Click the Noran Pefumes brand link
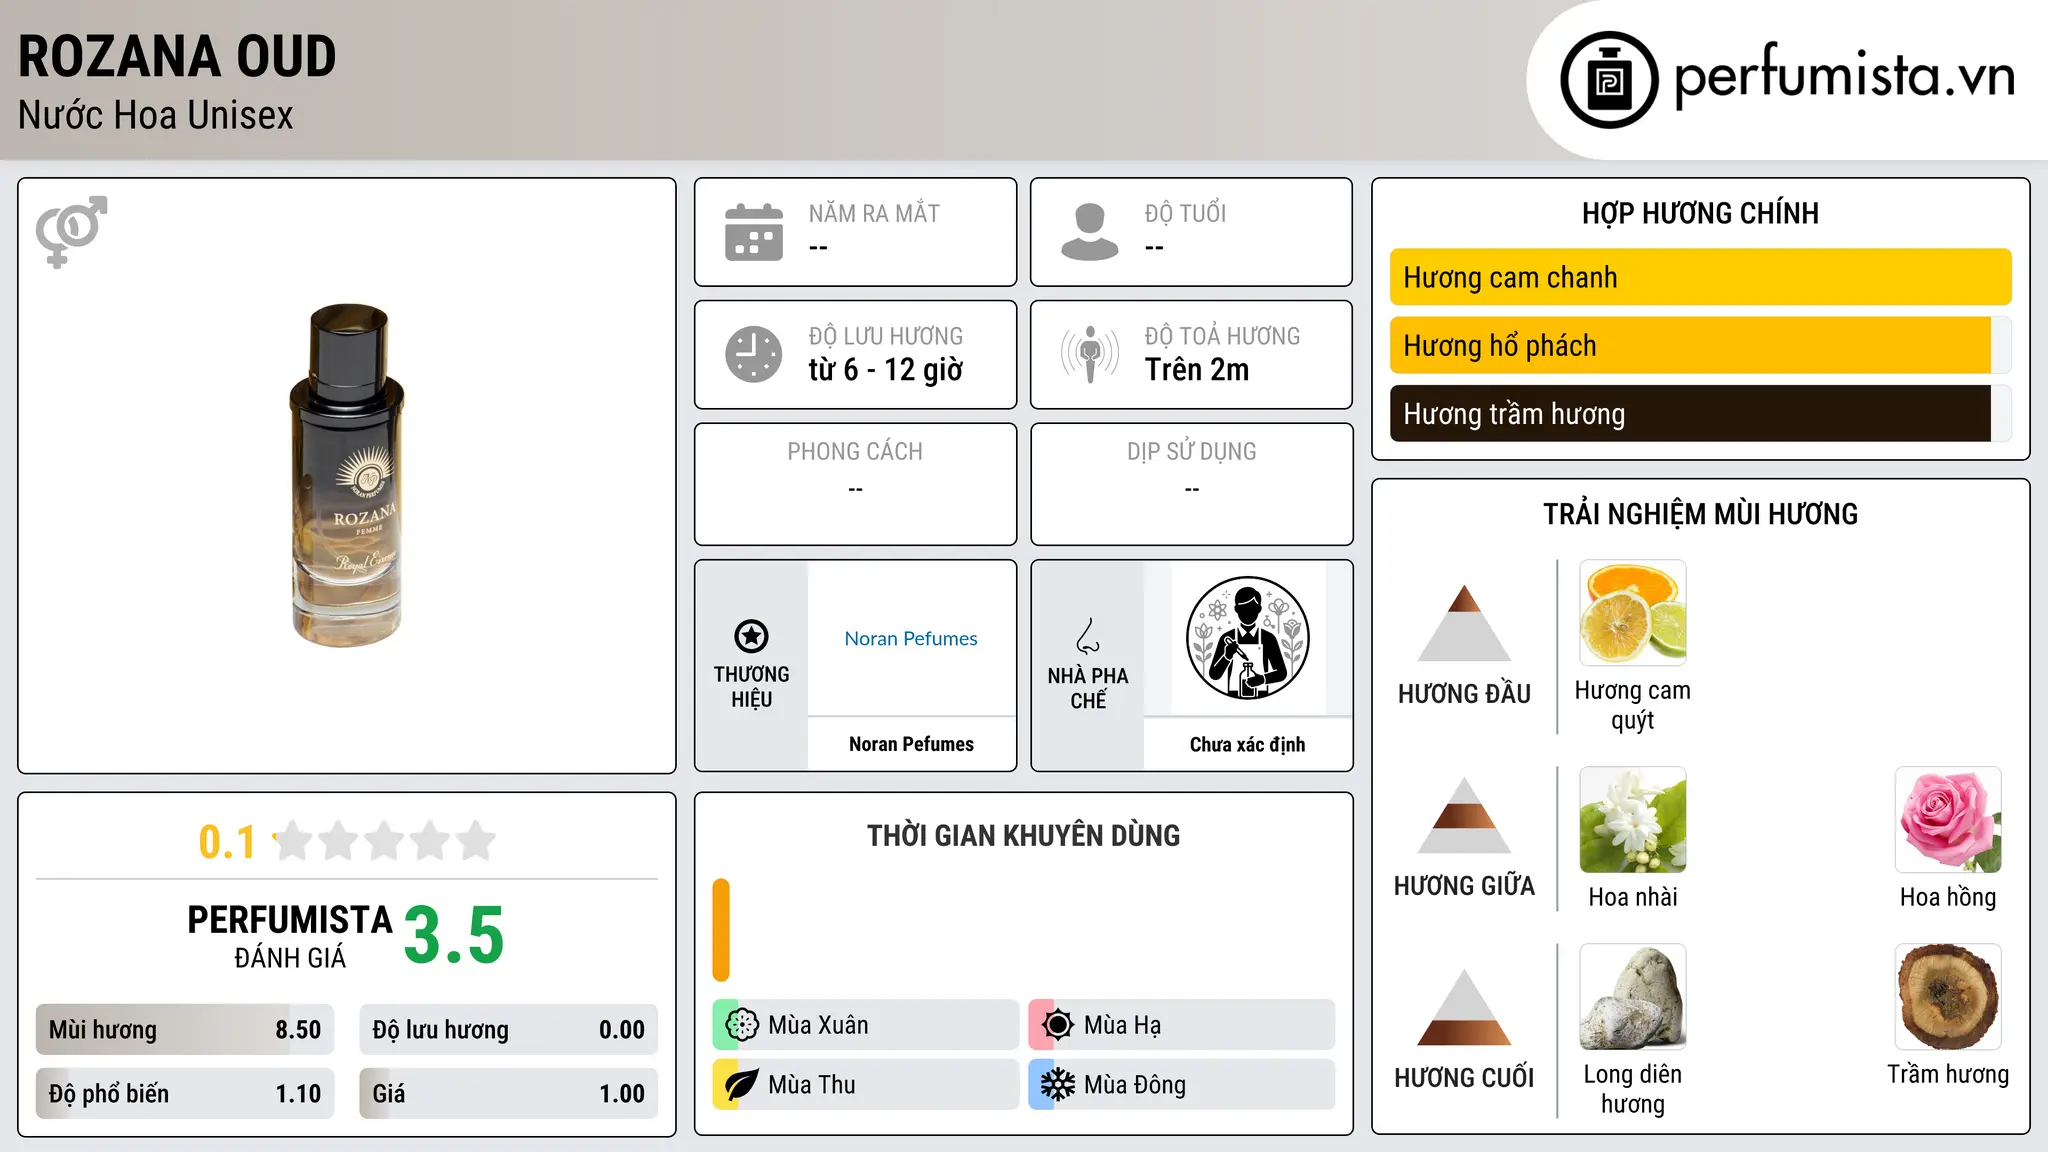This screenshot has width=2048, height=1152. tap(911, 638)
